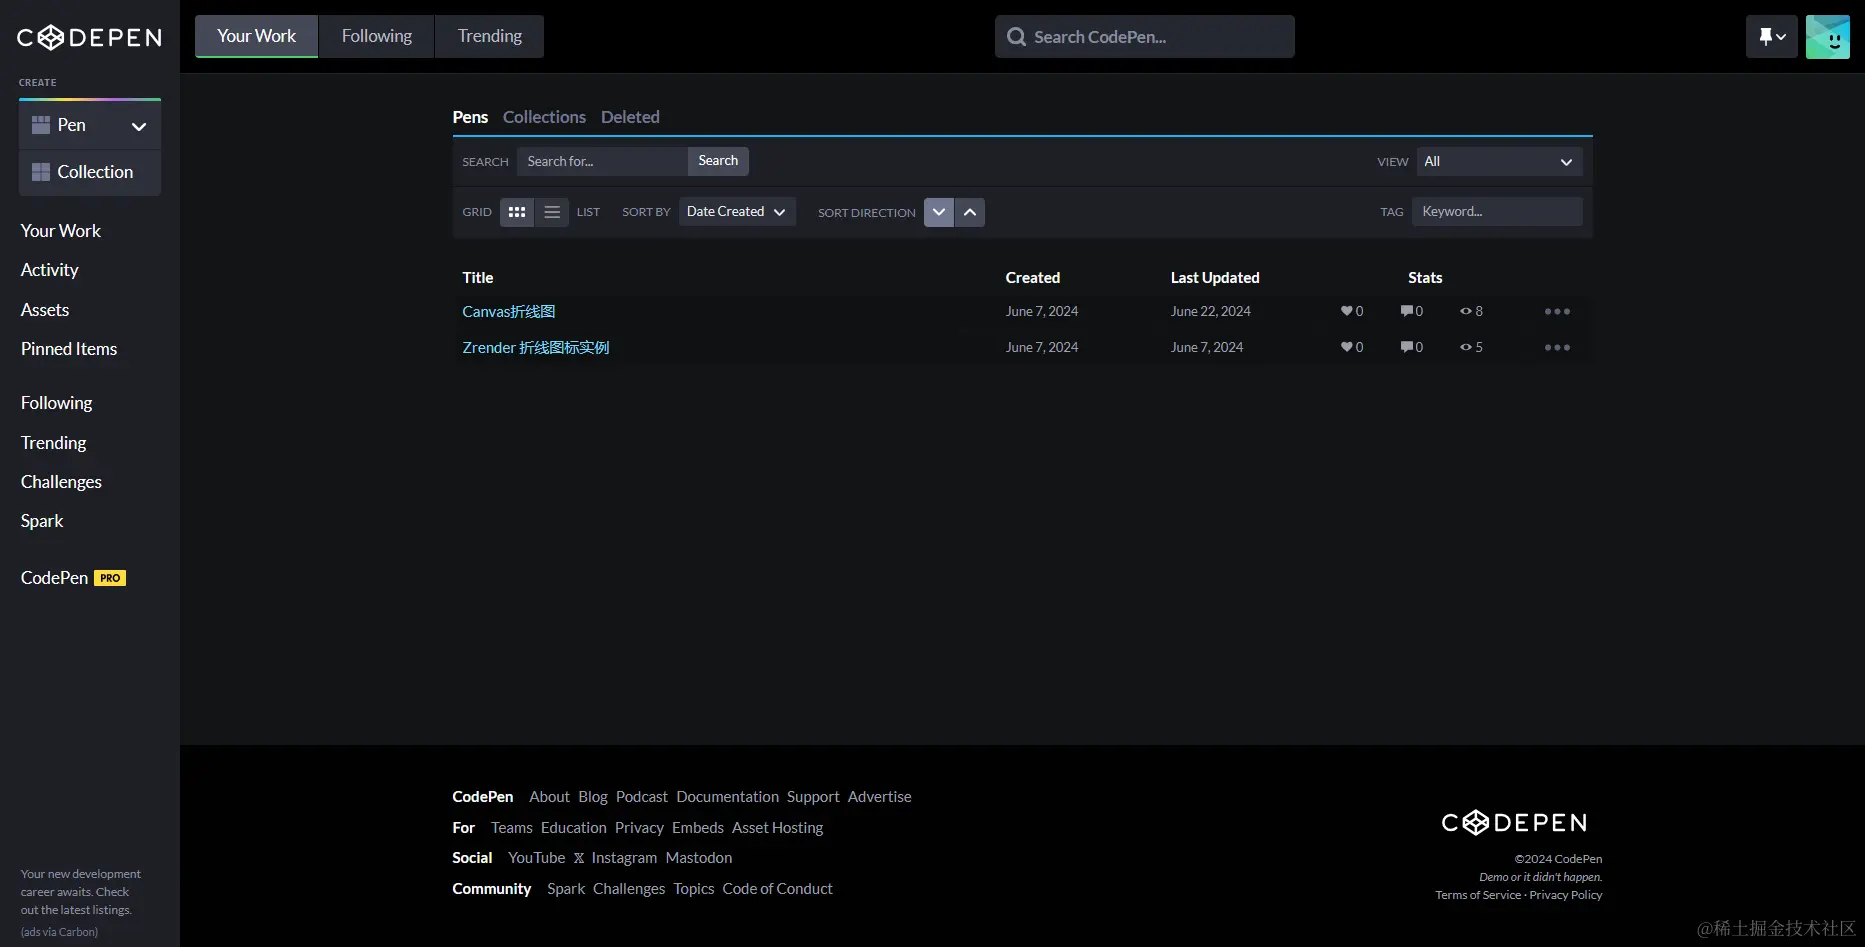The image size is (1865, 947).
Task: Focus the Tag Keyword input
Action: (x=1497, y=212)
